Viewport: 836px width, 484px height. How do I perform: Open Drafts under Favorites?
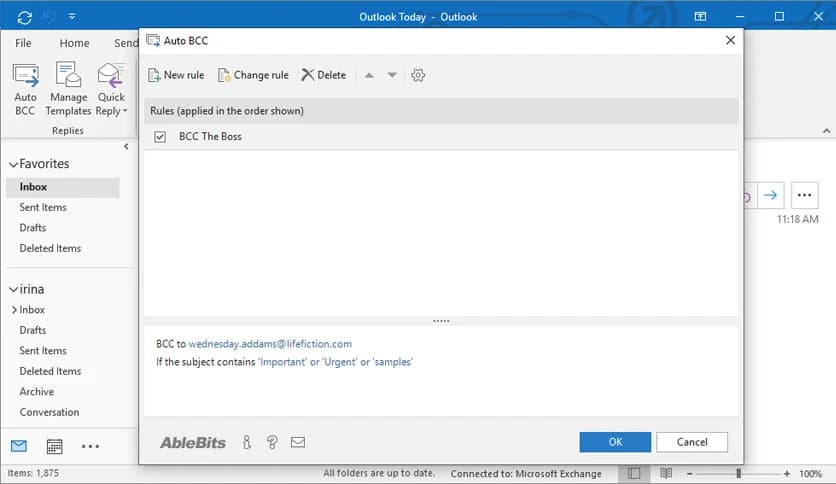[x=33, y=228]
